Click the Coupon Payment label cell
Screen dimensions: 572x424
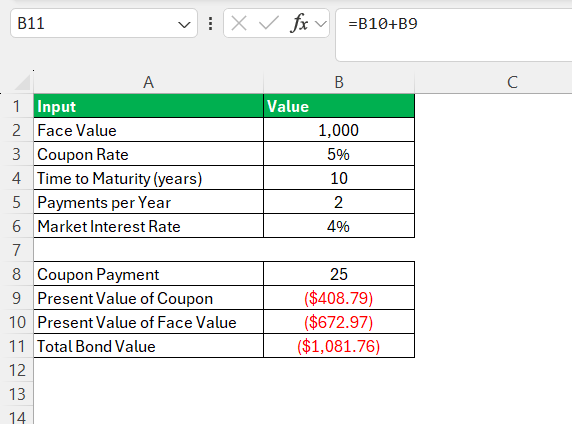(x=148, y=274)
